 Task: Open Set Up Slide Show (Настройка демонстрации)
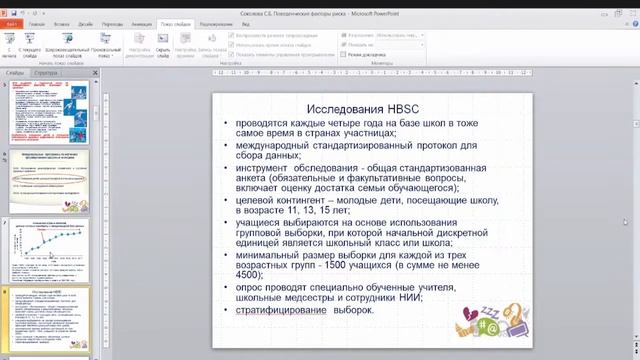tap(139, 45)
